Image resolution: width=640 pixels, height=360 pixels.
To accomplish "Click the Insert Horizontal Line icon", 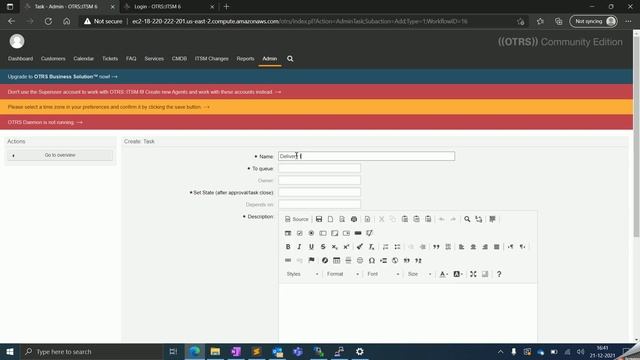I will tap(348, 260).
